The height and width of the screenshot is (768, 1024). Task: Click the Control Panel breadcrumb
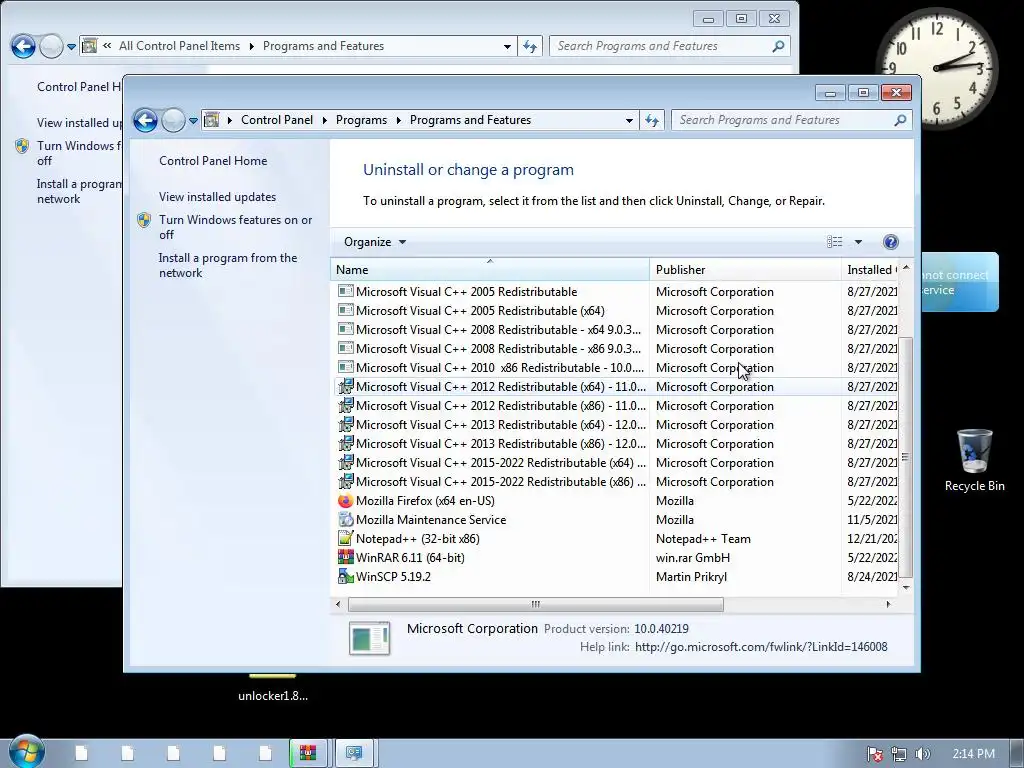coord(277,120)
